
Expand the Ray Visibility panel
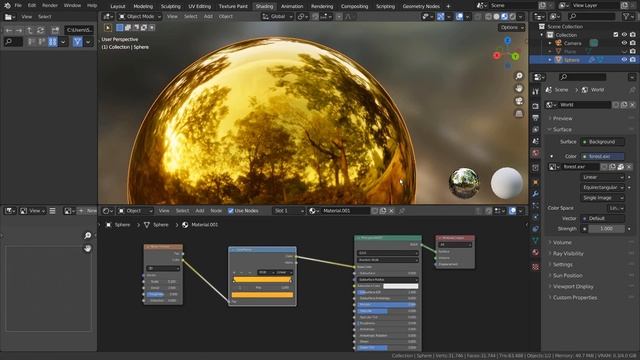pos(568,253)
